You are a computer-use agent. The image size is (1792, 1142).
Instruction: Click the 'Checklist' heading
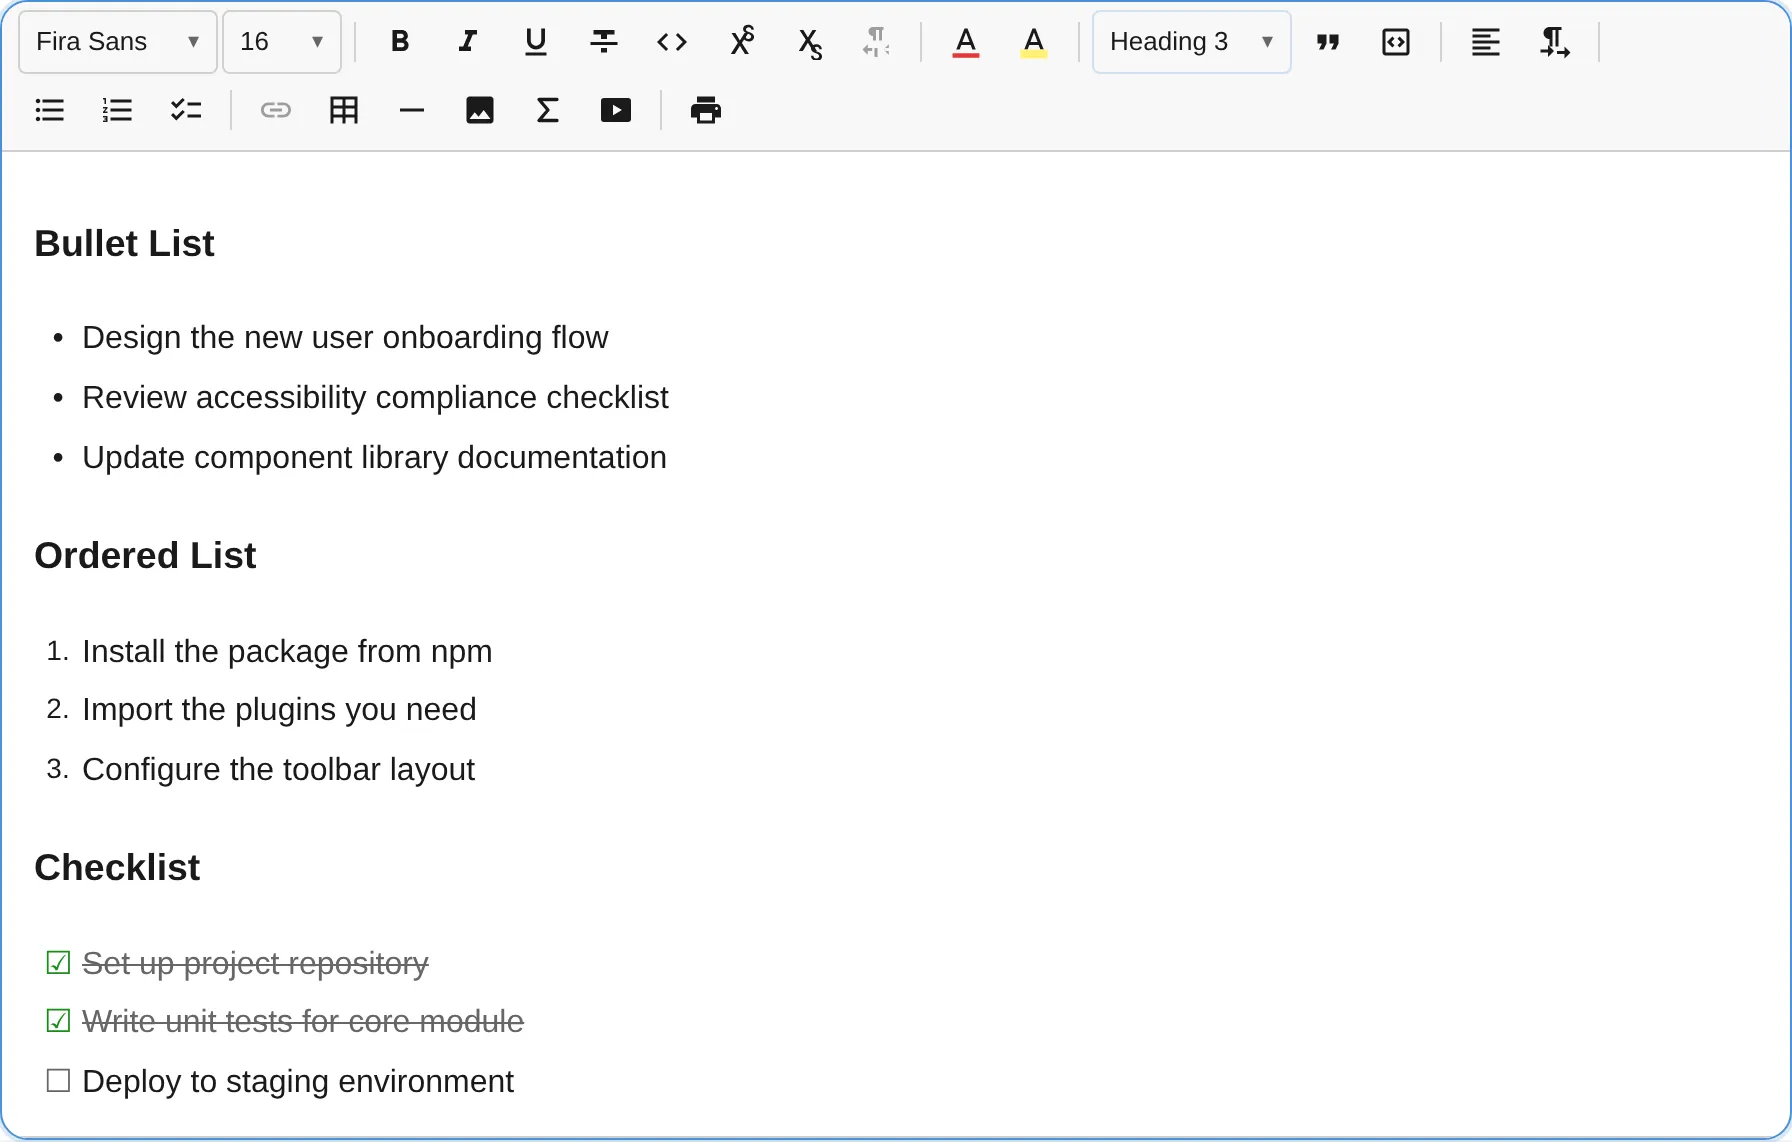118,868
